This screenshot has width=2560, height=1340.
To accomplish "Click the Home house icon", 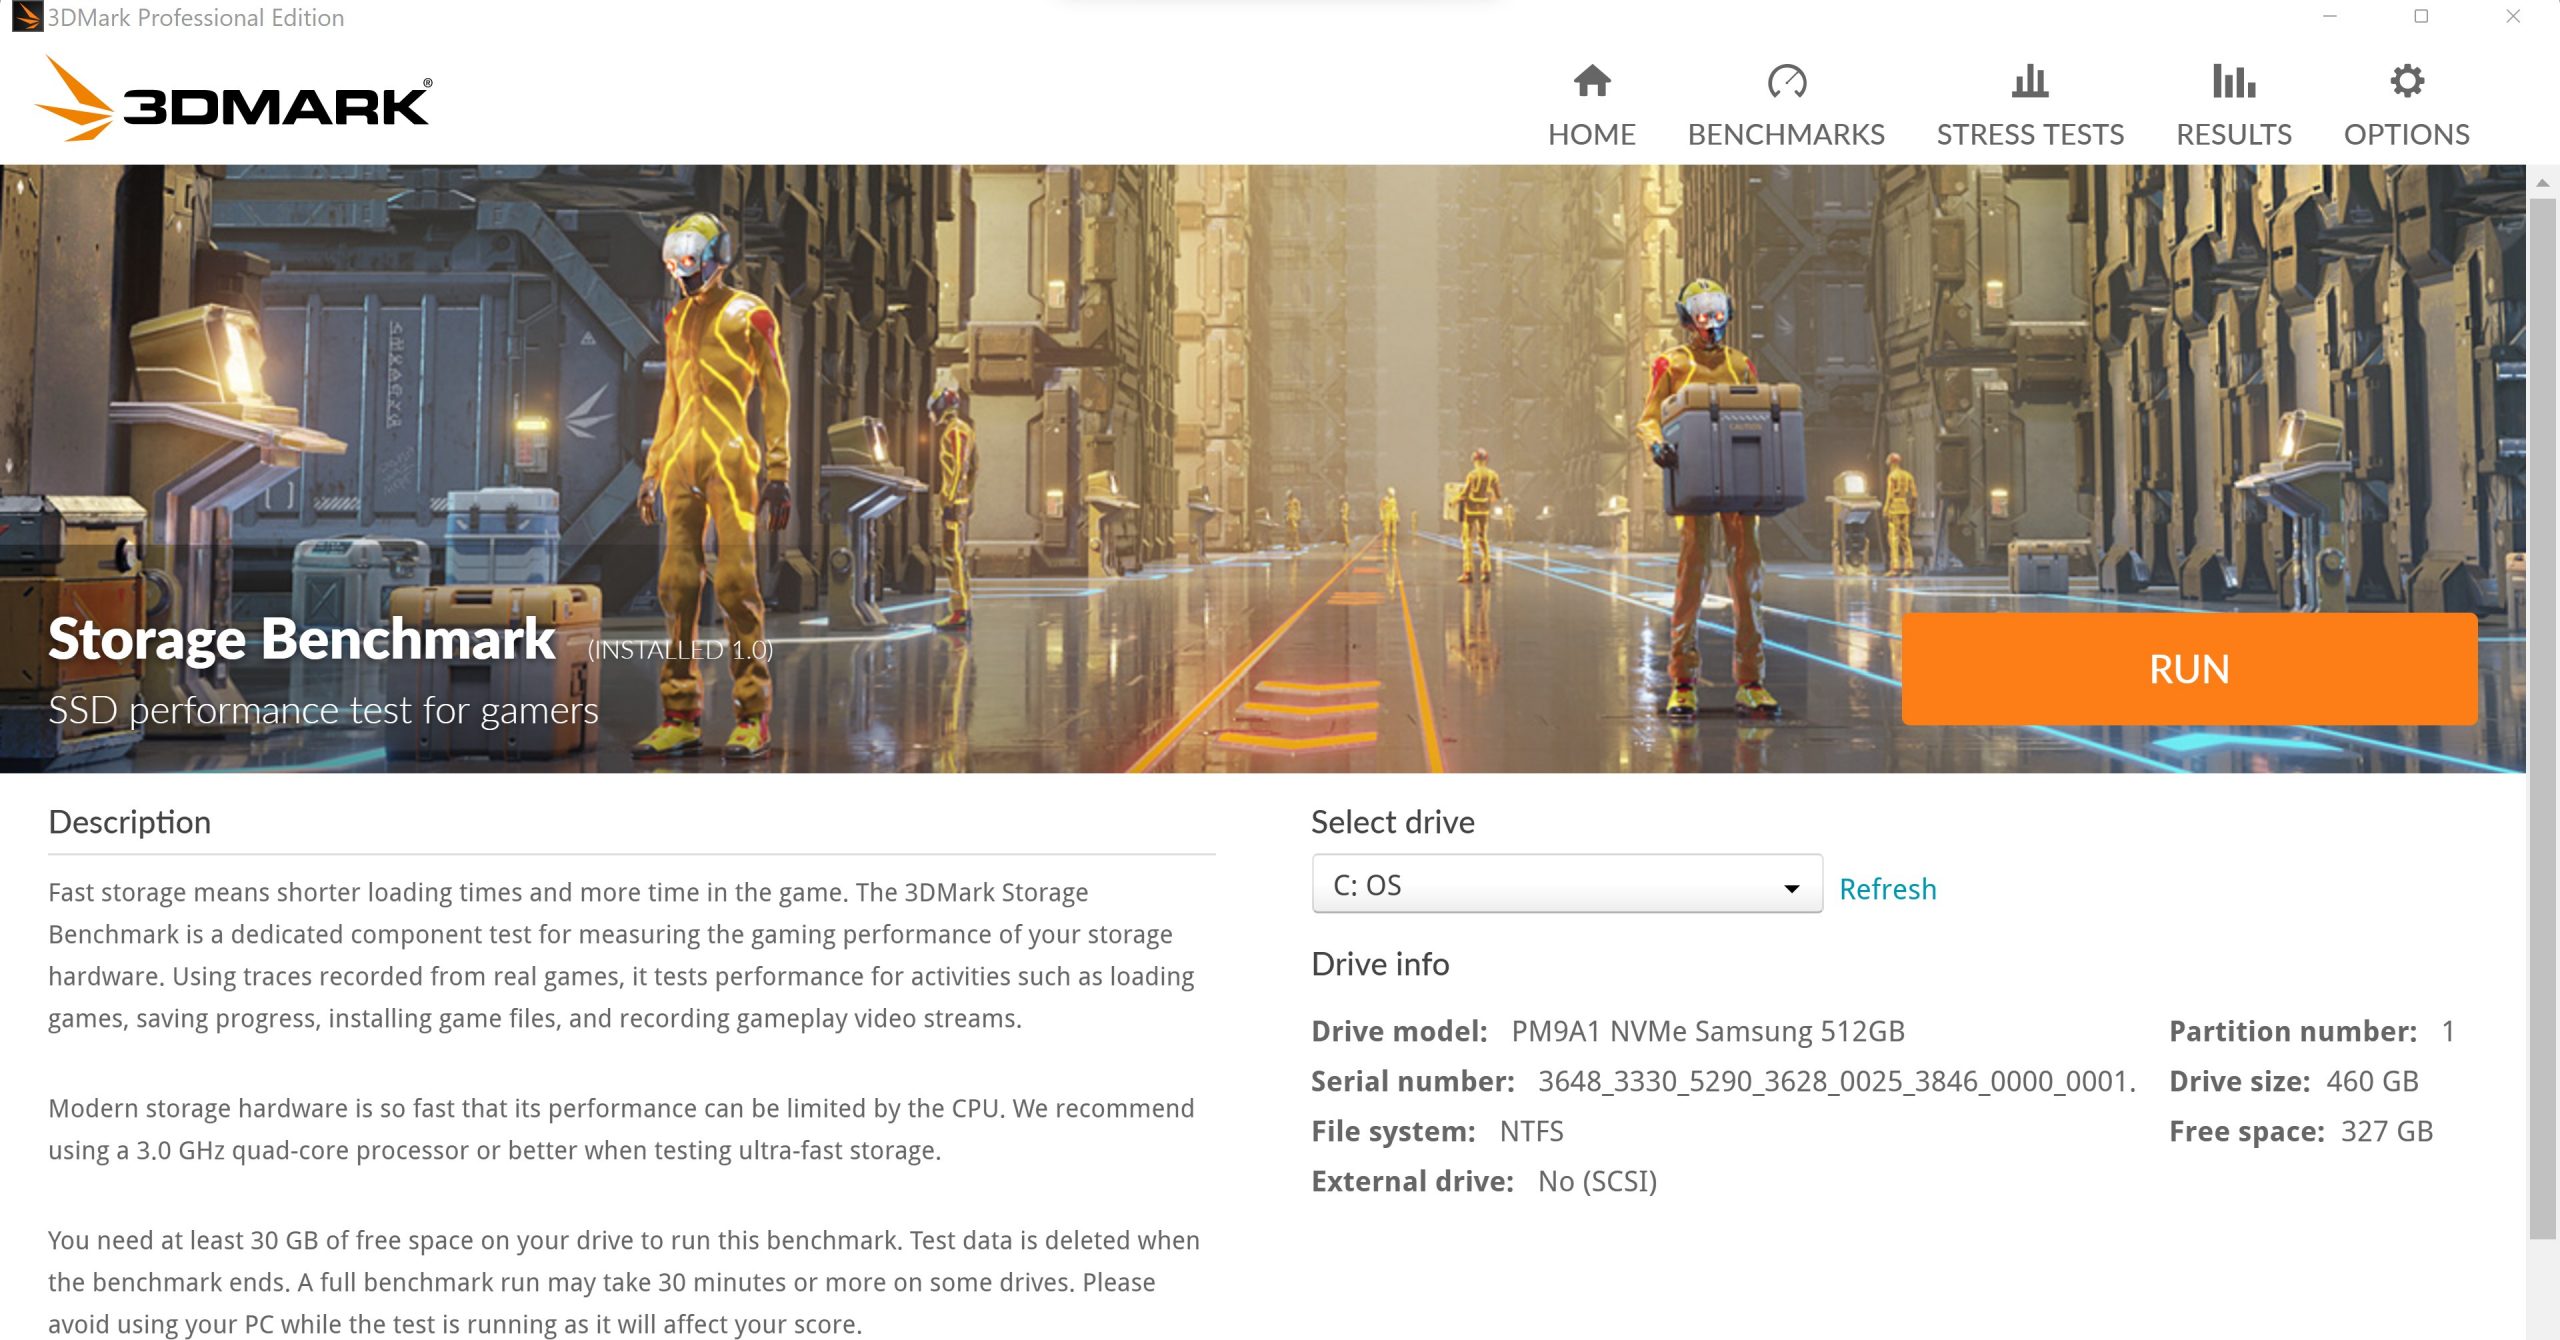I will pos(1591,81).
